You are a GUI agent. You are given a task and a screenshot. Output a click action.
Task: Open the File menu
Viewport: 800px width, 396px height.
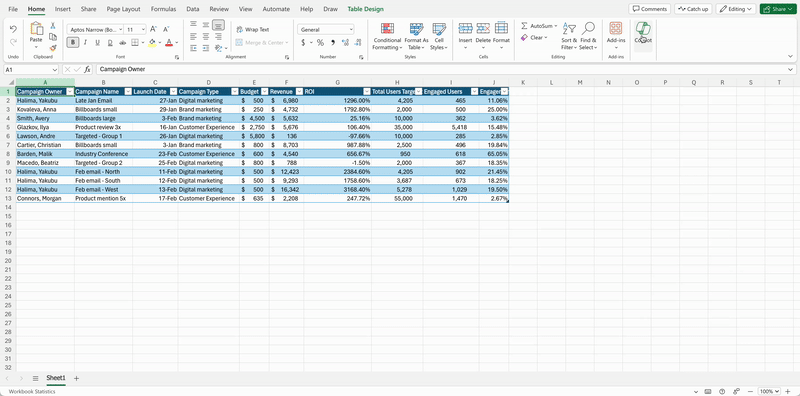pyautogui.click(x=13, y=9)
